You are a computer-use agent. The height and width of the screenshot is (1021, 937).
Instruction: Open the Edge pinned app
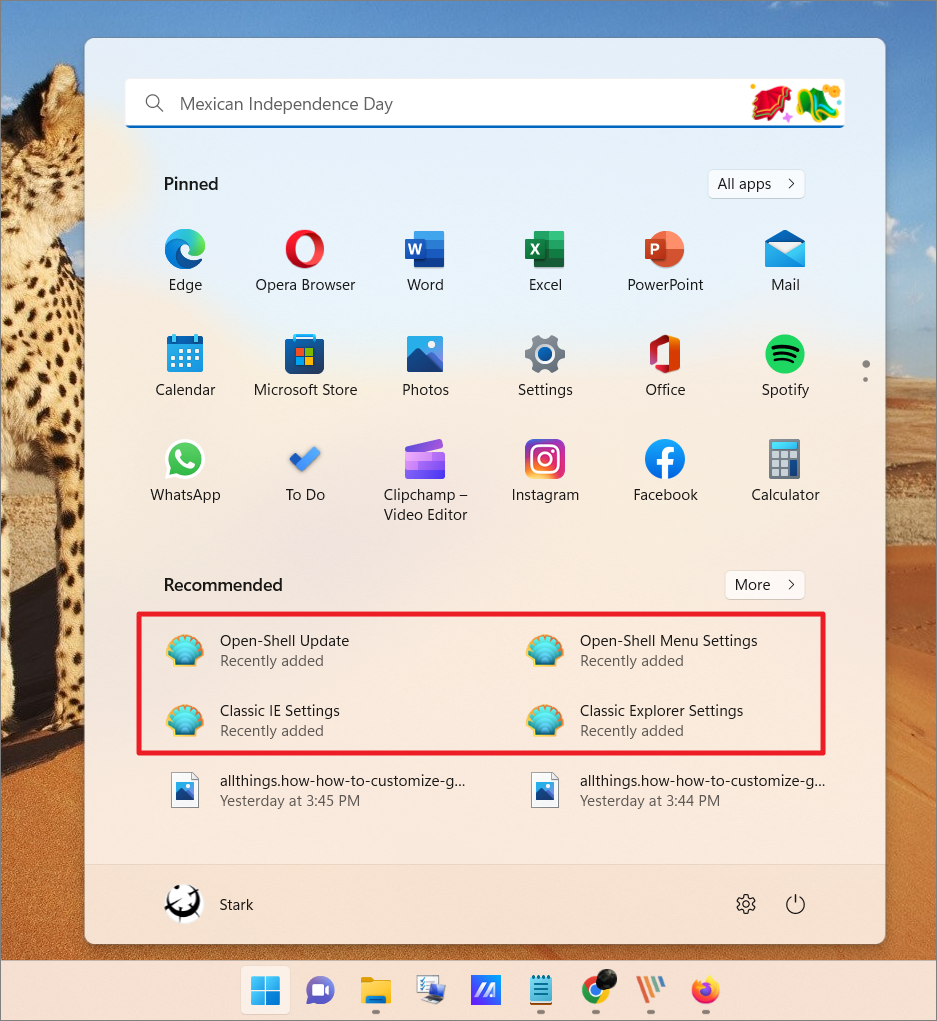tap(185, 261)
